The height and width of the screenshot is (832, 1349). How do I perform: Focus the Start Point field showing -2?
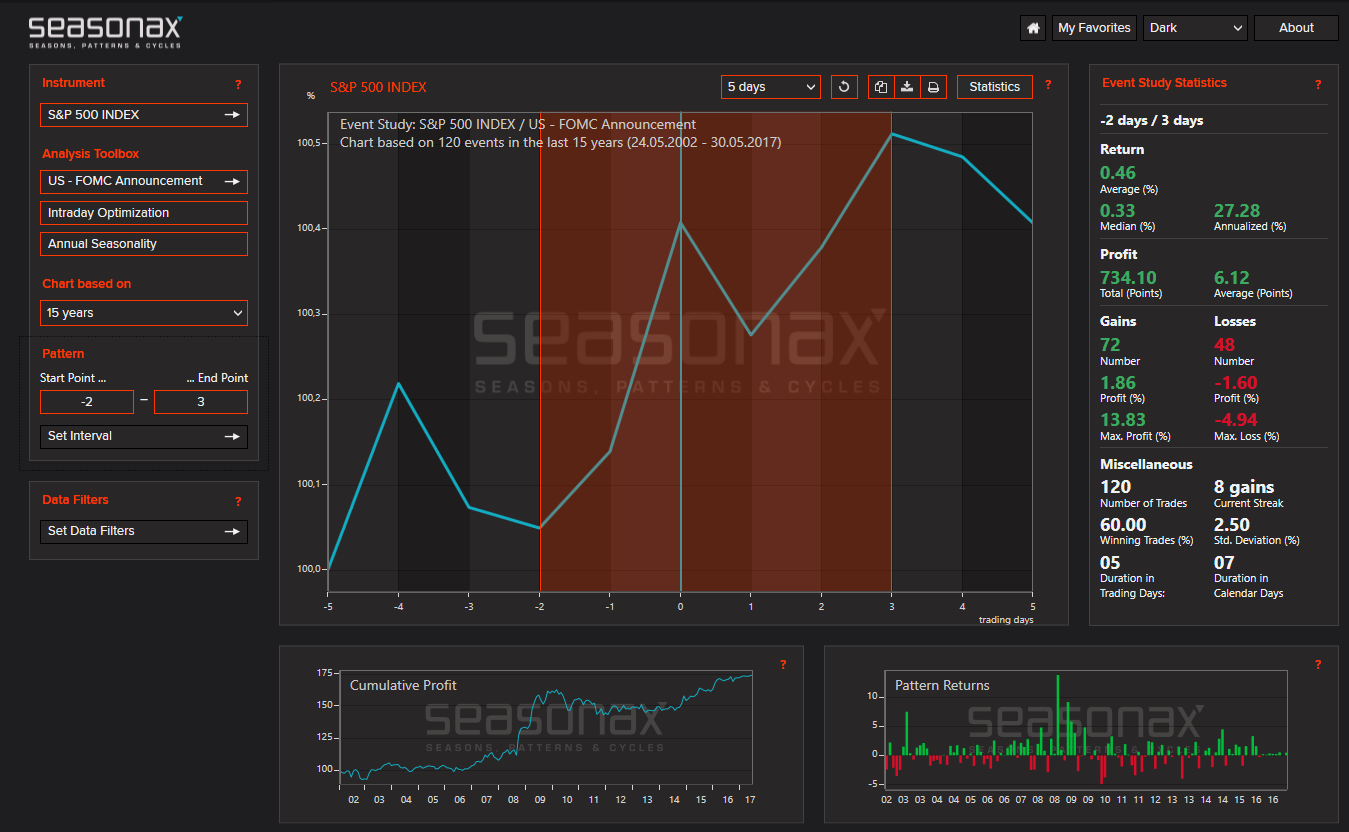pyautogui.click(x=87, y=402)
